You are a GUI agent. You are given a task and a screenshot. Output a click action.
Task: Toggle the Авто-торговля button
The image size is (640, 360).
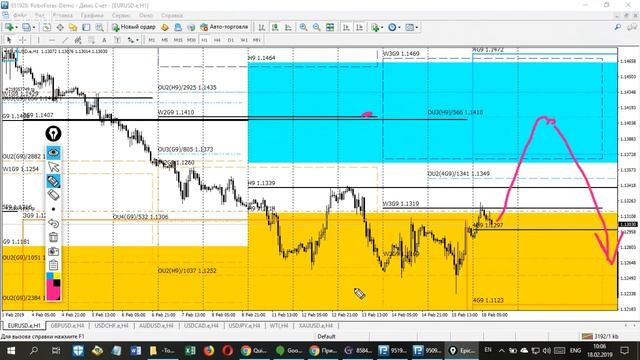[224, 27]
